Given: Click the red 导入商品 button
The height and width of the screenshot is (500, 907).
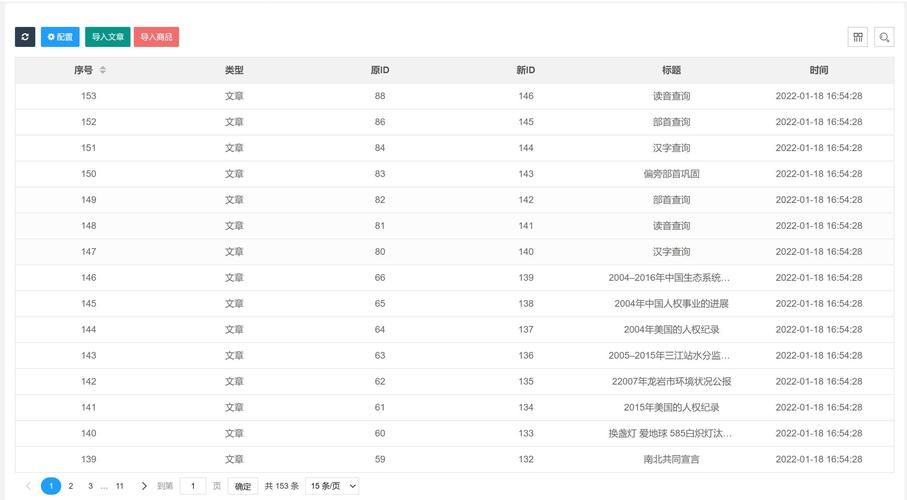Looking at the screenshot, I should 156,36.
